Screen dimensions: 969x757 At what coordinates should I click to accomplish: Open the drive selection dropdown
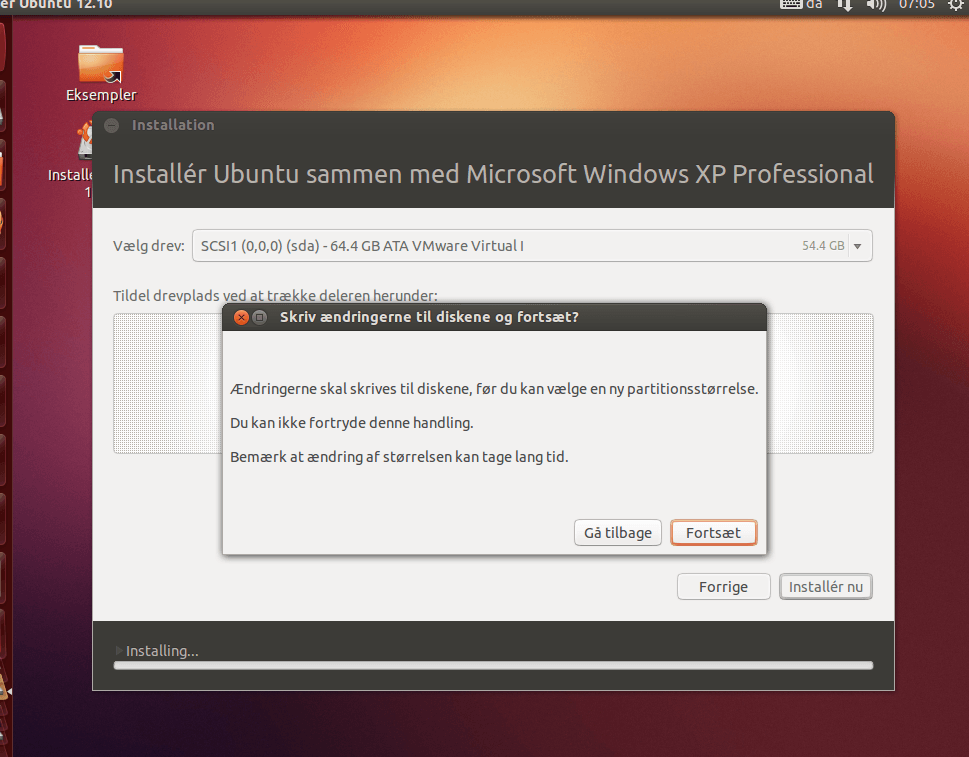coord(858,245)
